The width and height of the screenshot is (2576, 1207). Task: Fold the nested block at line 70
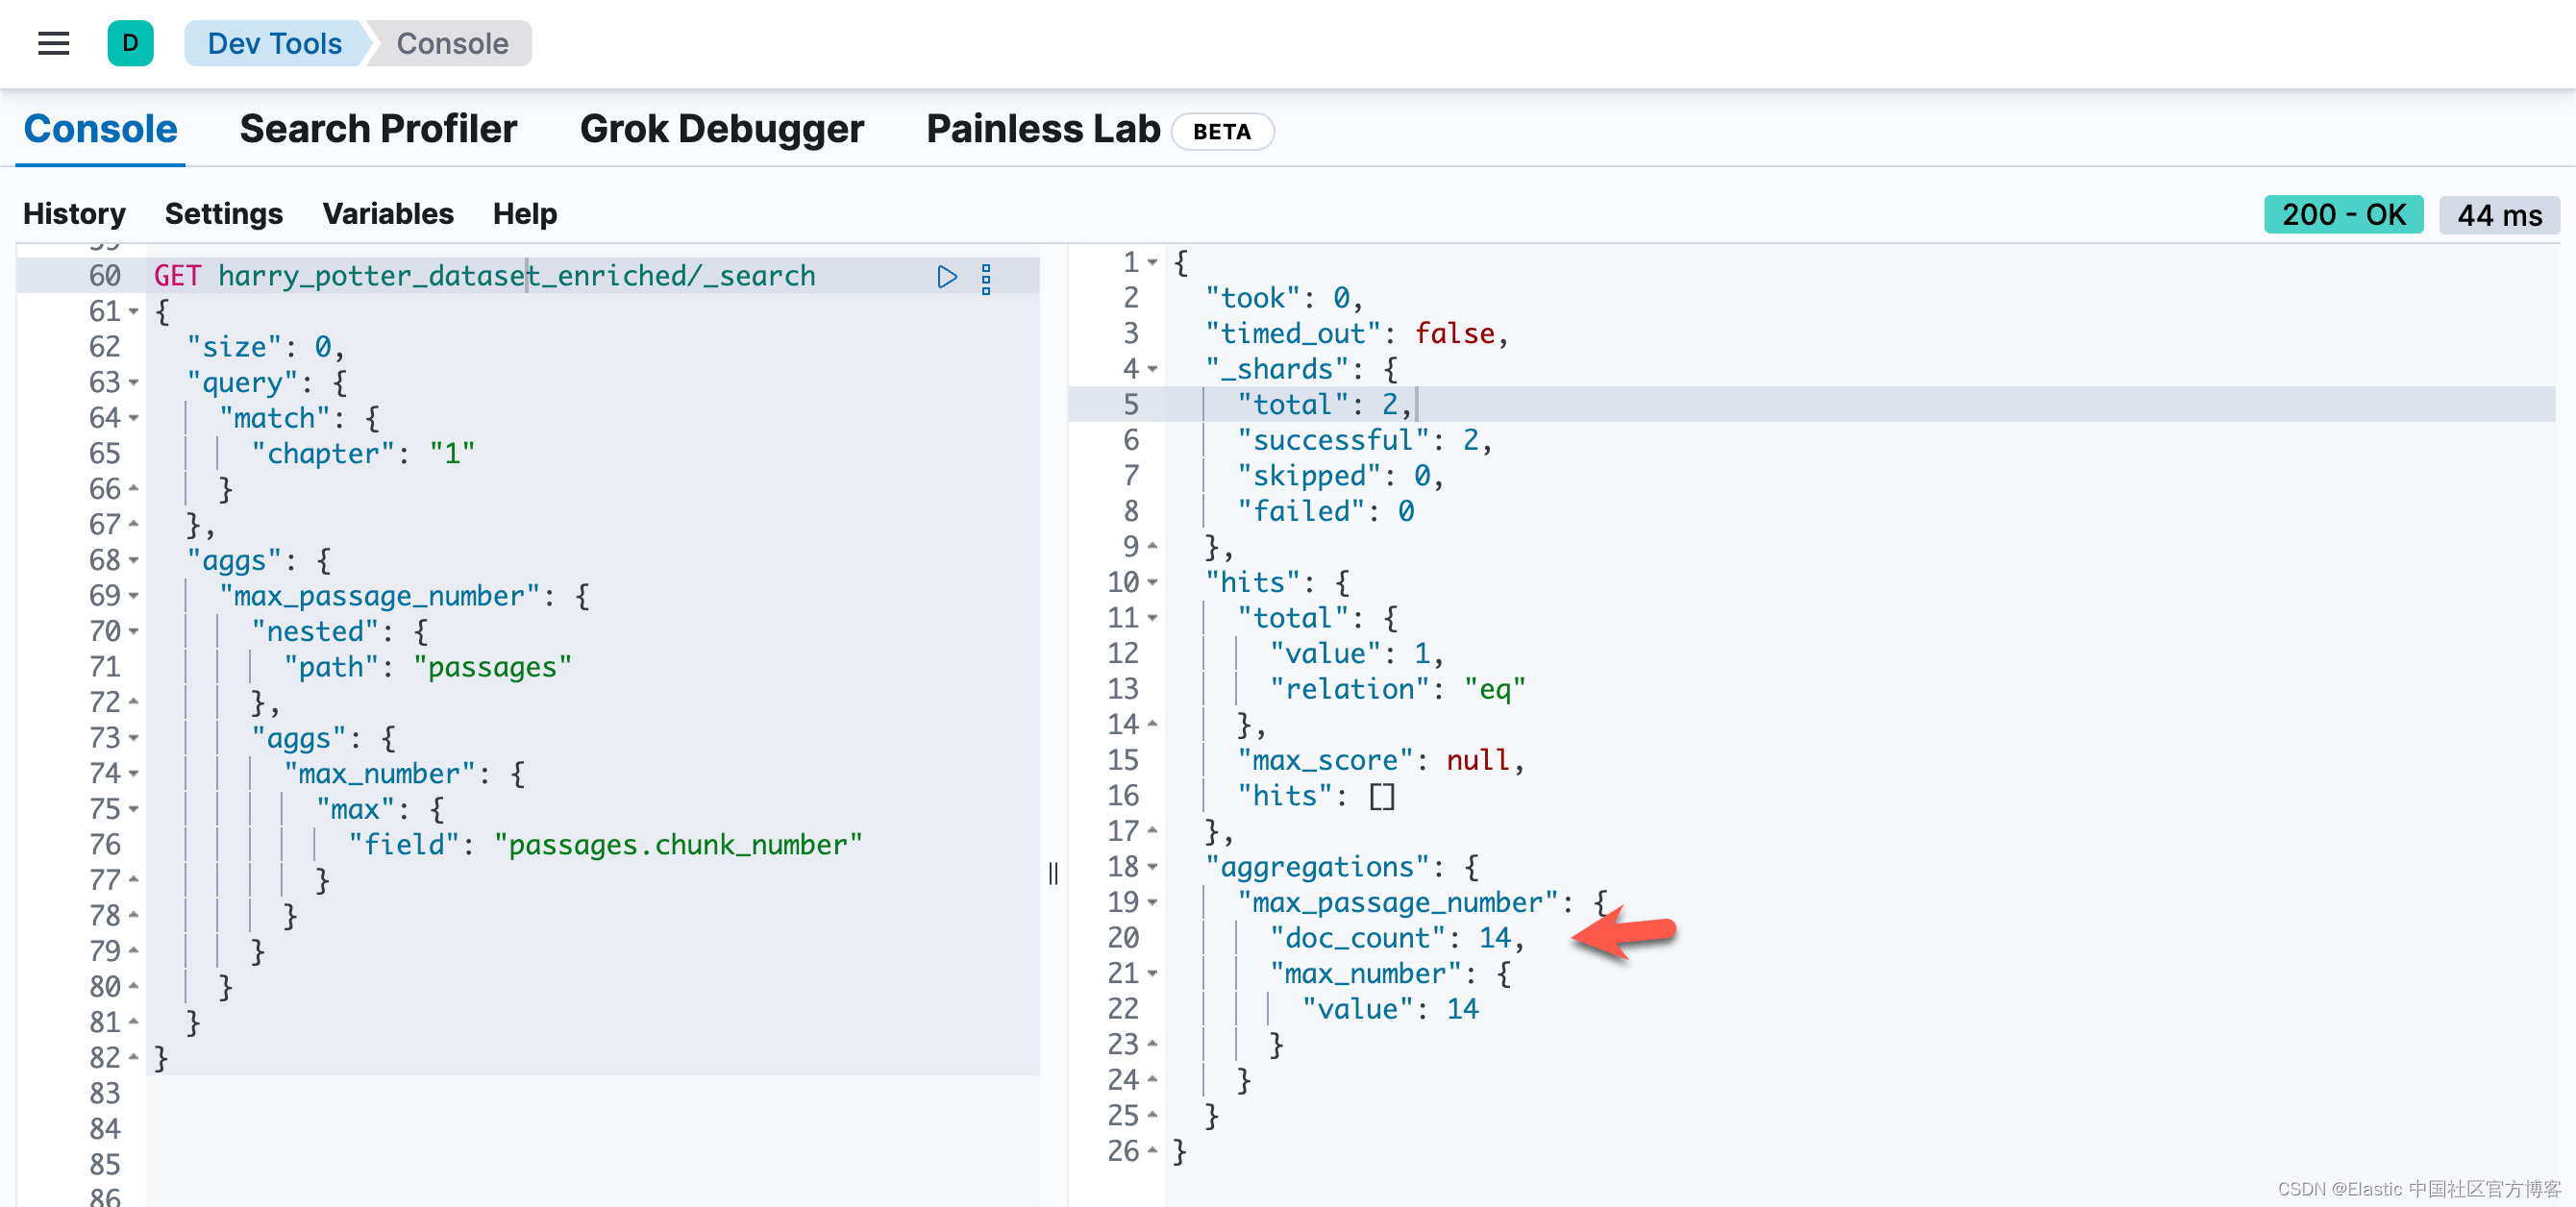[x=134, y=631]
